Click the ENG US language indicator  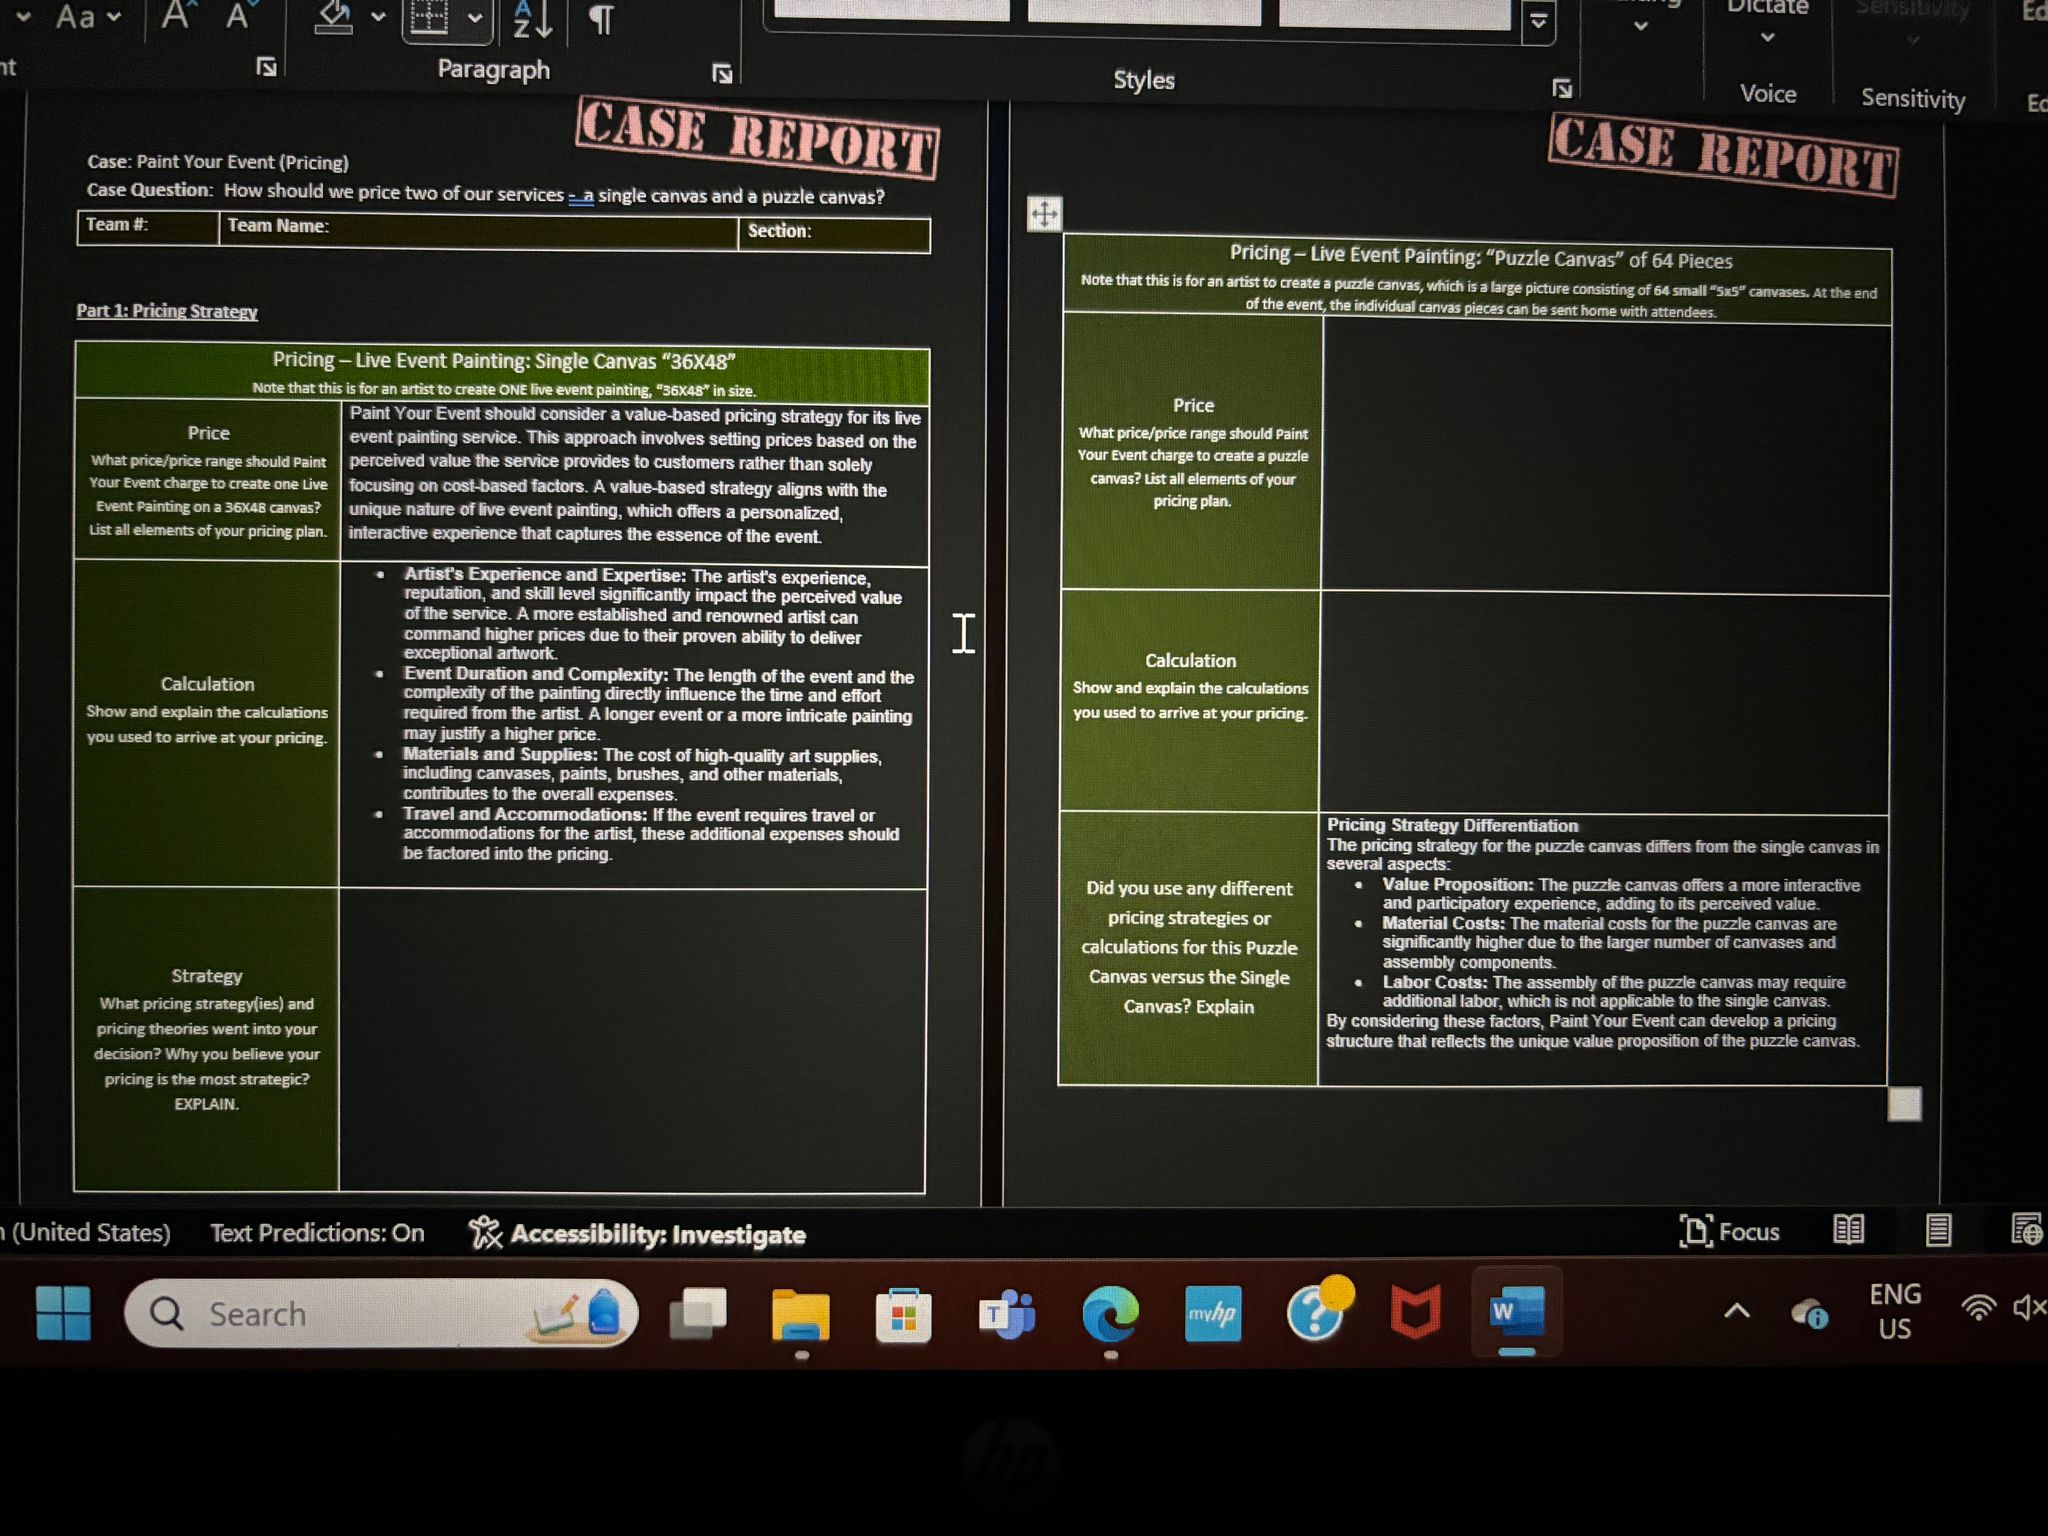(x=1895, y=1310)
